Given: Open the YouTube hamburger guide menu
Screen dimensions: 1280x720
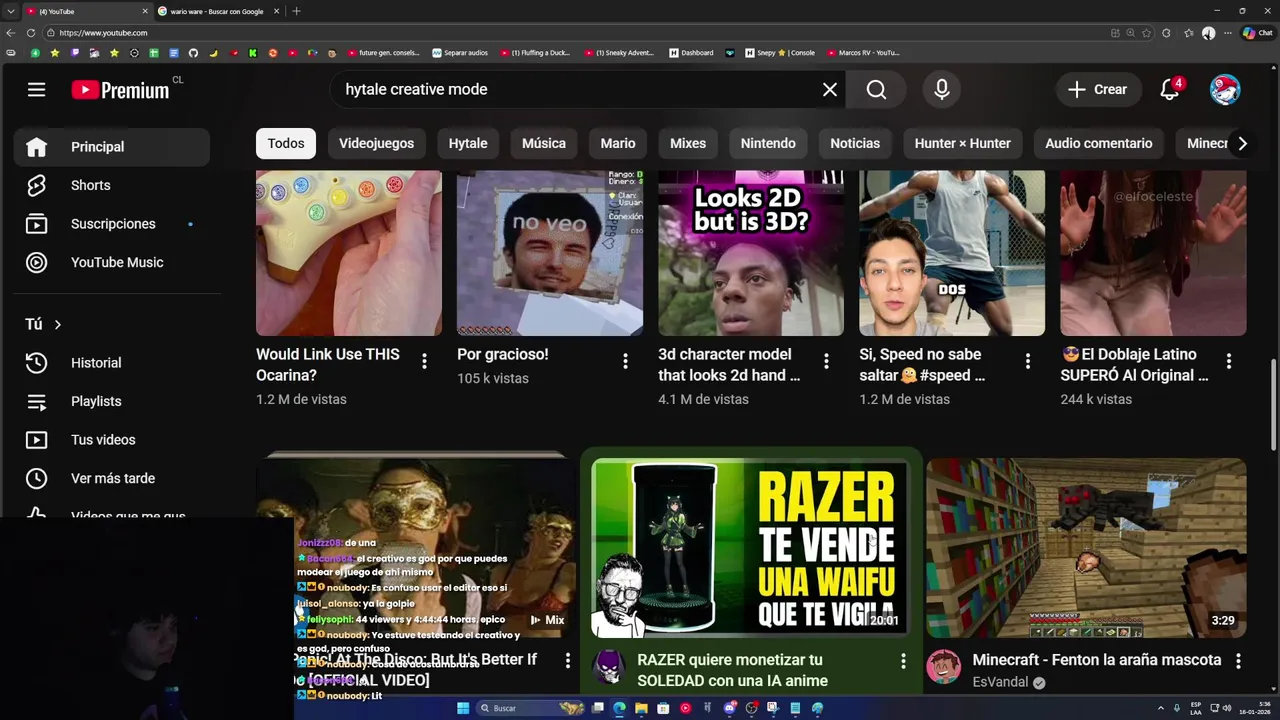Looking at the screenshot, I should point(36,90).
